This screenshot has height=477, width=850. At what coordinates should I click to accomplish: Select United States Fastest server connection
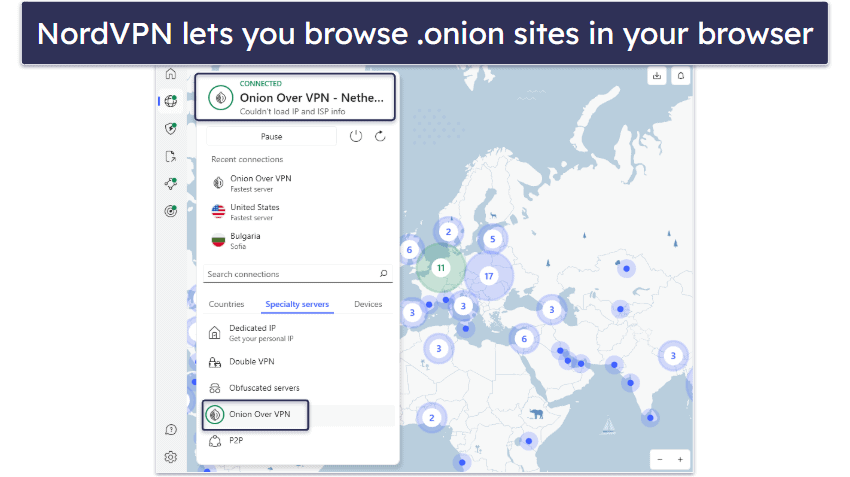click(298, 212)
